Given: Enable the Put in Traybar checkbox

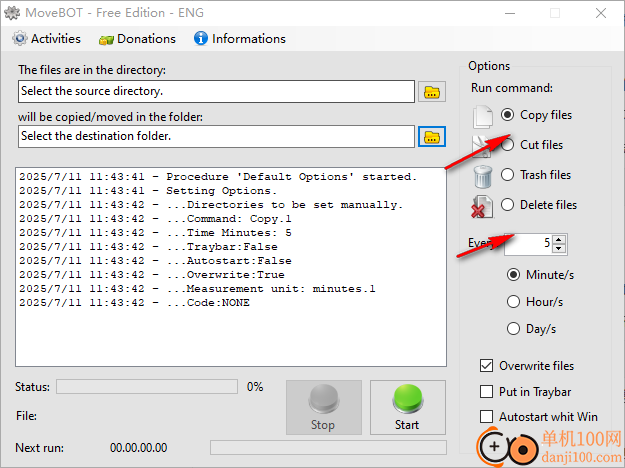Looking at the screenshot, I should 486,391.
